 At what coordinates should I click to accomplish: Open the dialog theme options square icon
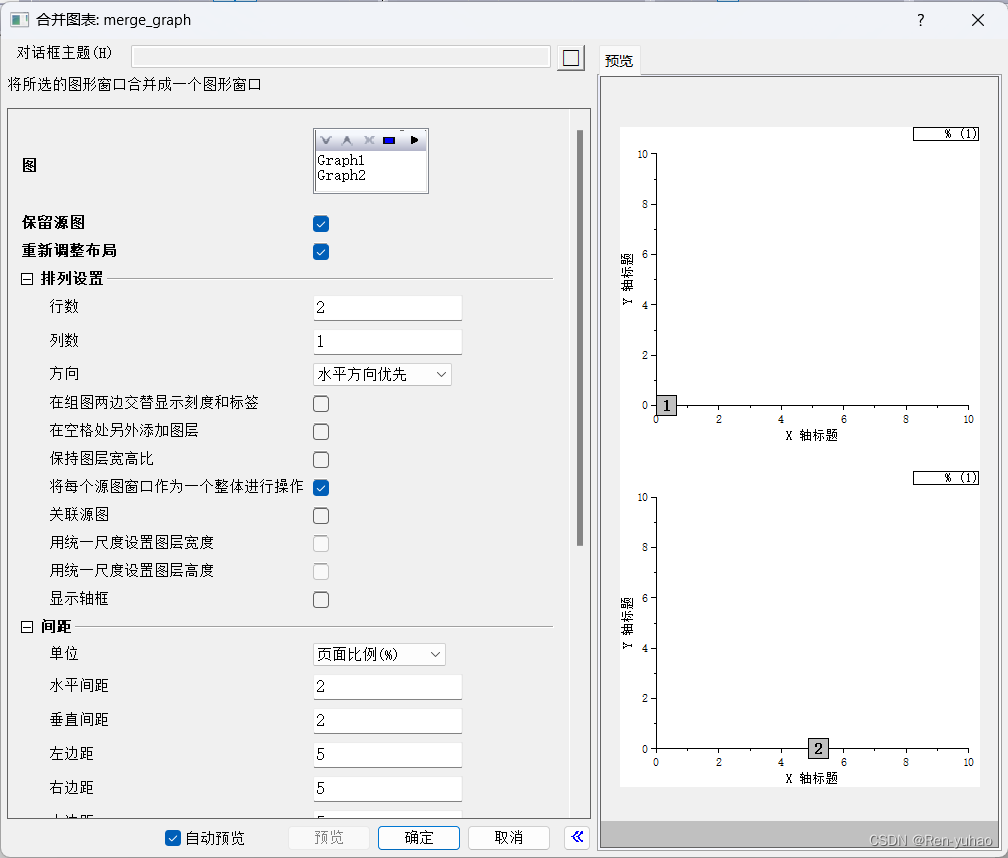coord(571,58)
